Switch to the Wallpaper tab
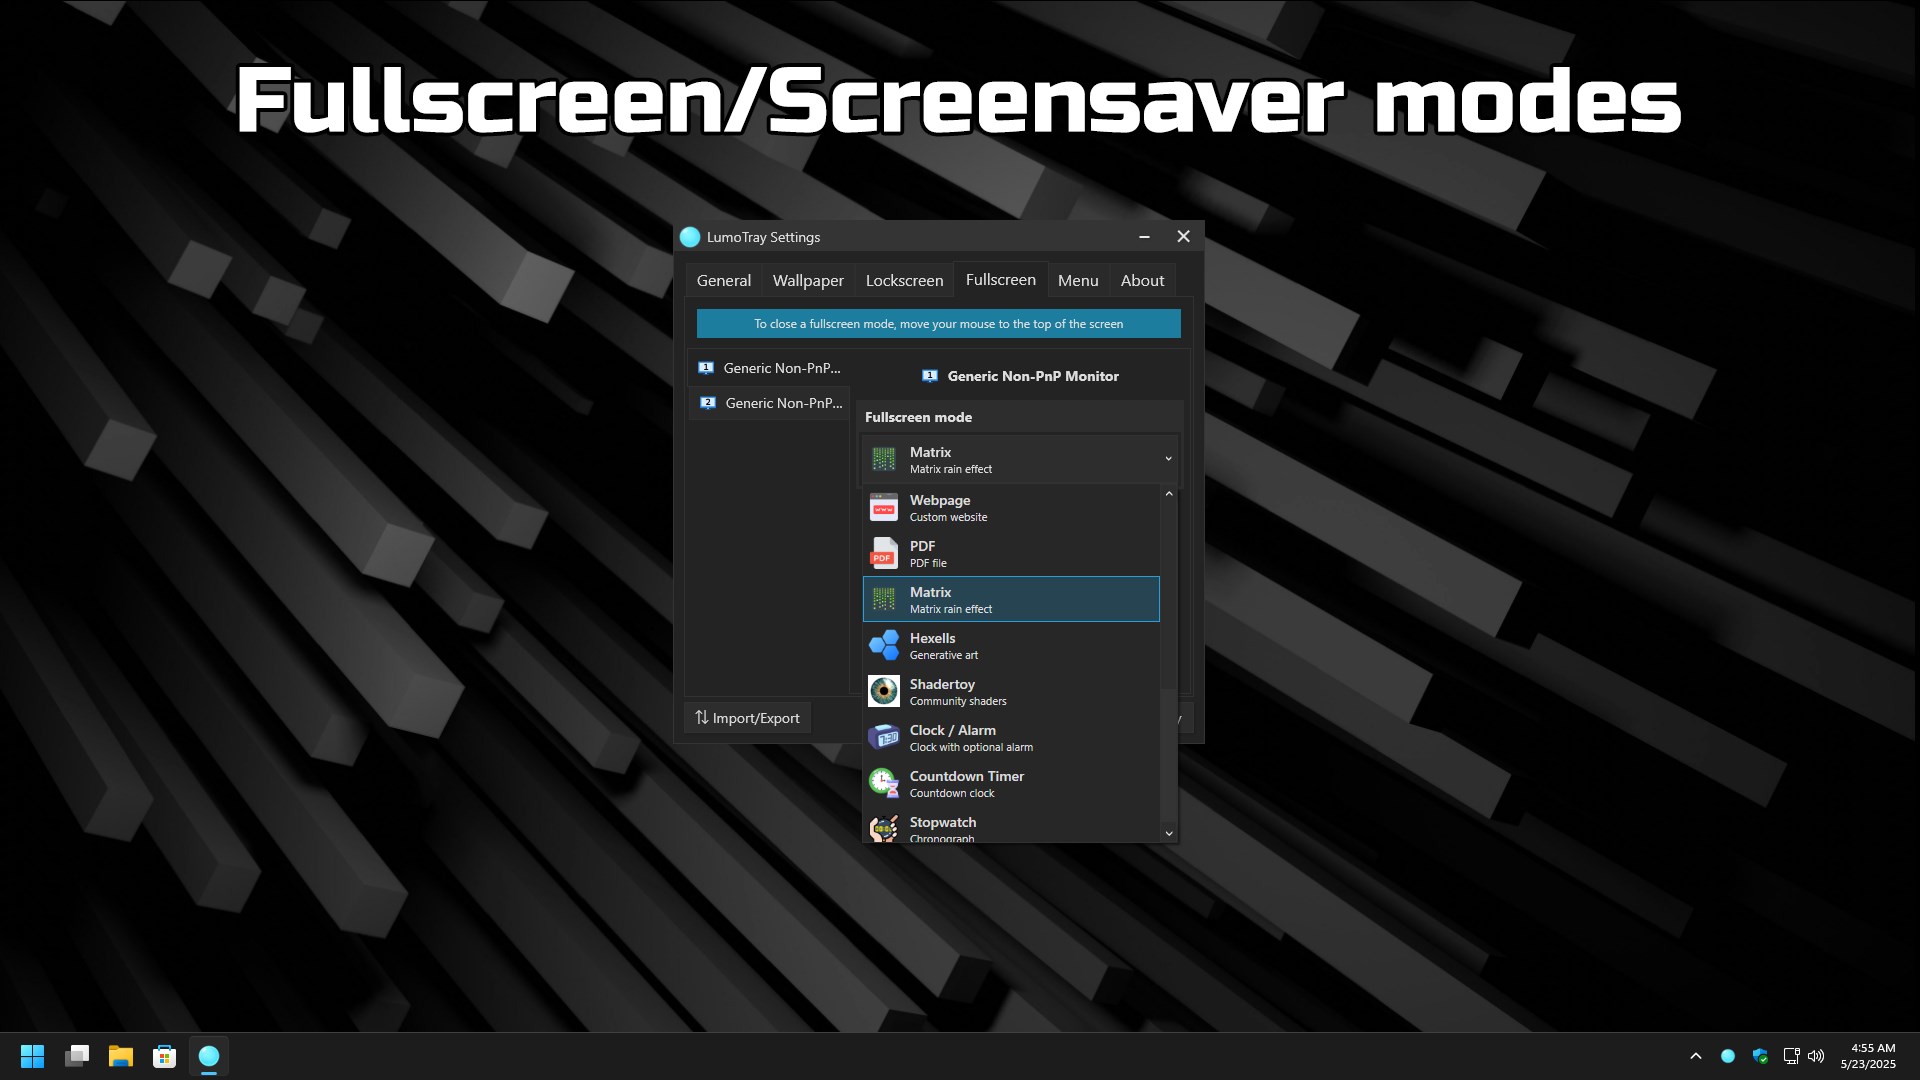Screen dimensions: 1920x1080 pos(807,281)
